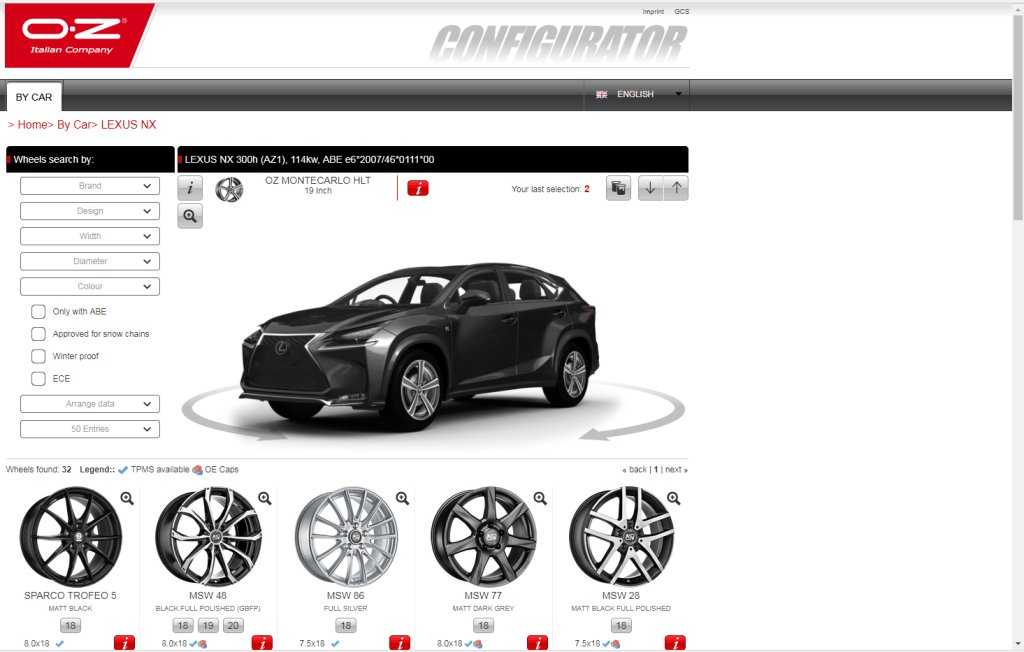Click the 'MATT DARK GREY' colour label
This screenshot has width=1024, height=652.
[x=483, y=609]
